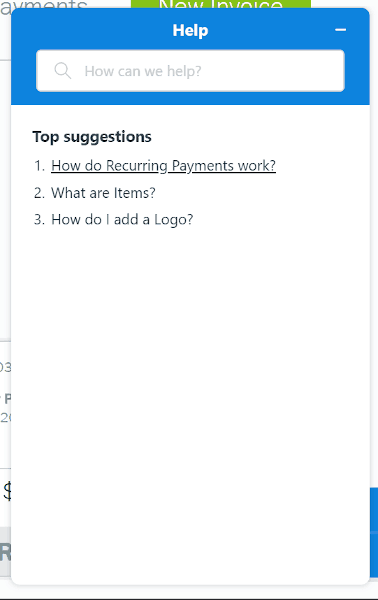Click the empty white area of the Help panel
The image size is (378, 600).
click(190, 383)
